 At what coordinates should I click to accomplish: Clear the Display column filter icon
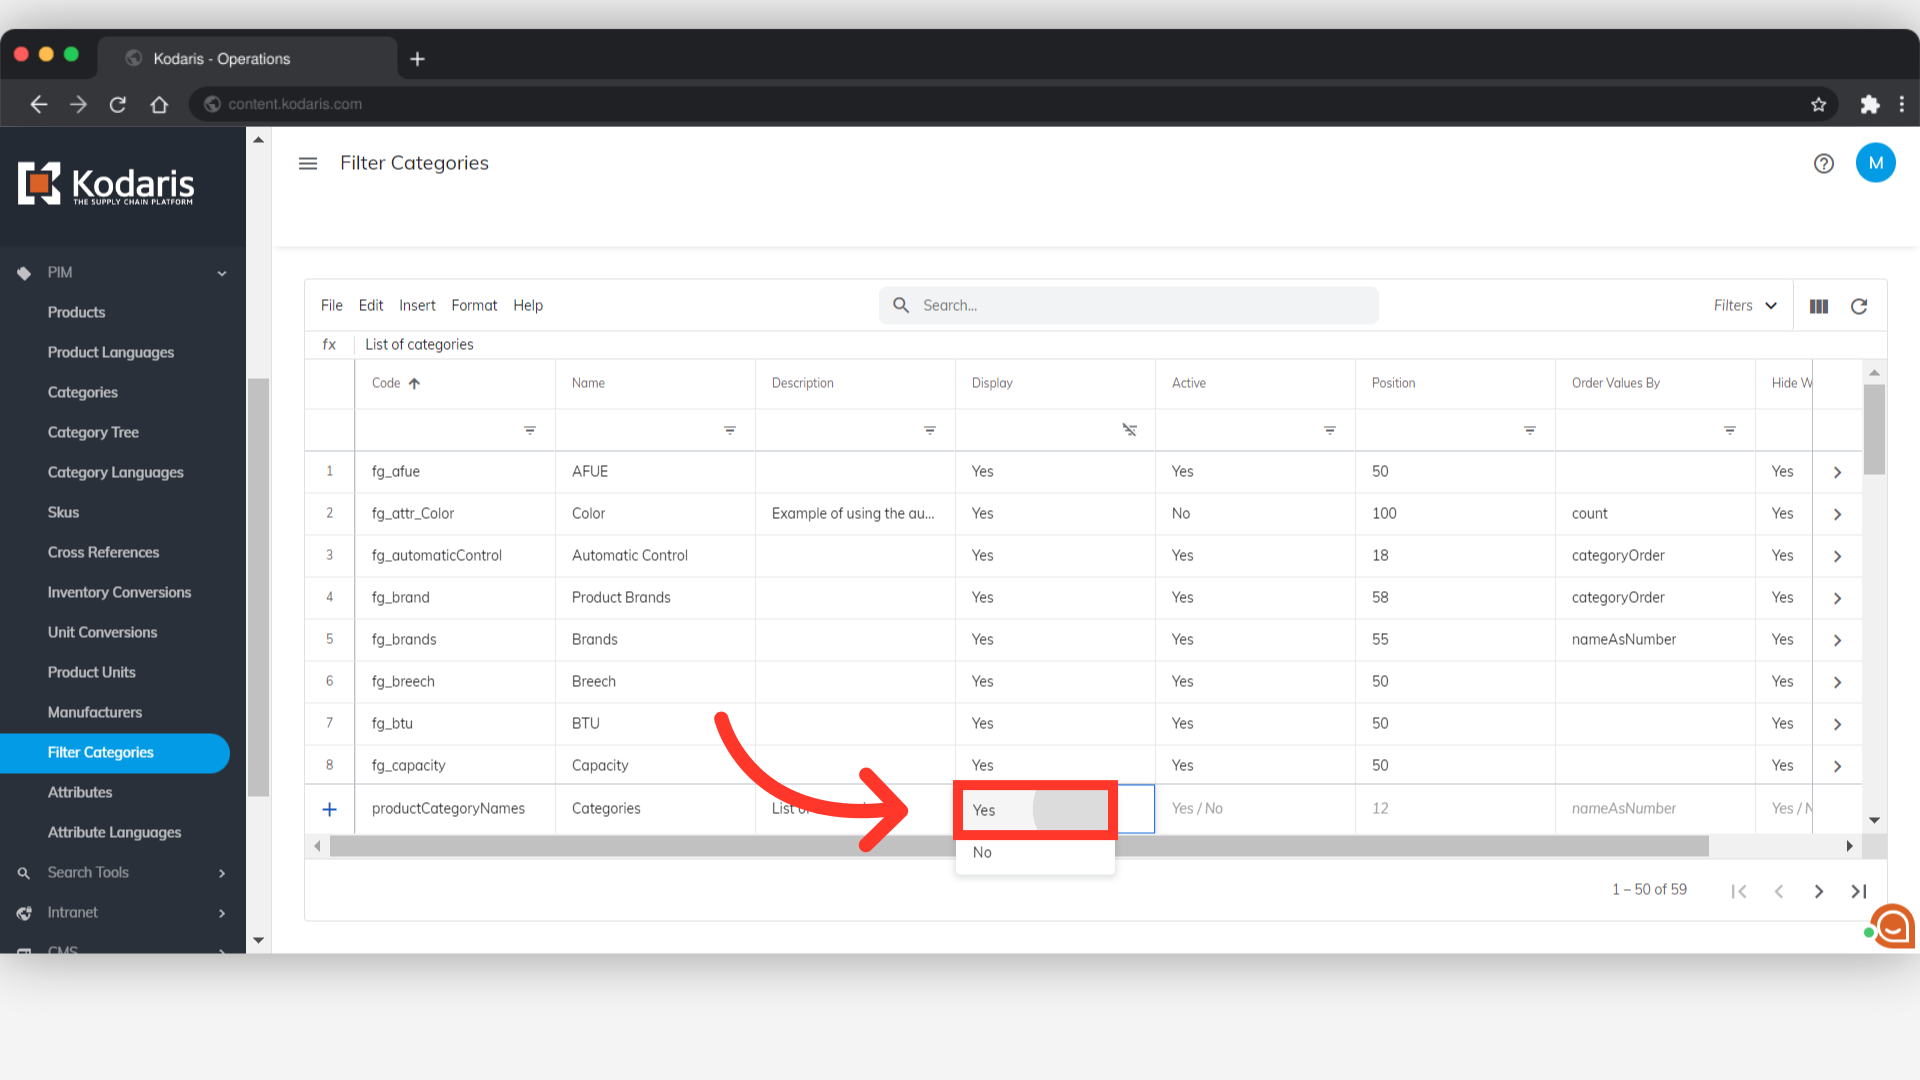pos(1129,430)
